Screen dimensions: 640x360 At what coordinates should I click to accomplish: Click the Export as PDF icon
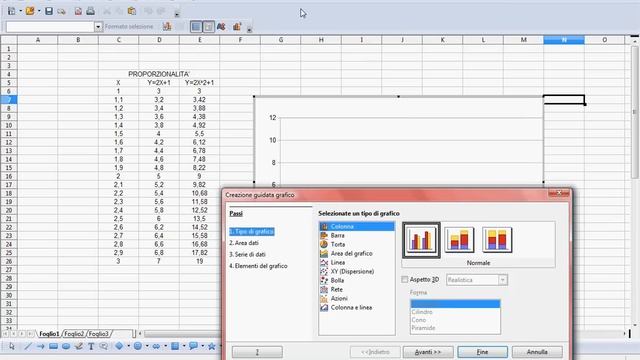click(x=78, y=11)
